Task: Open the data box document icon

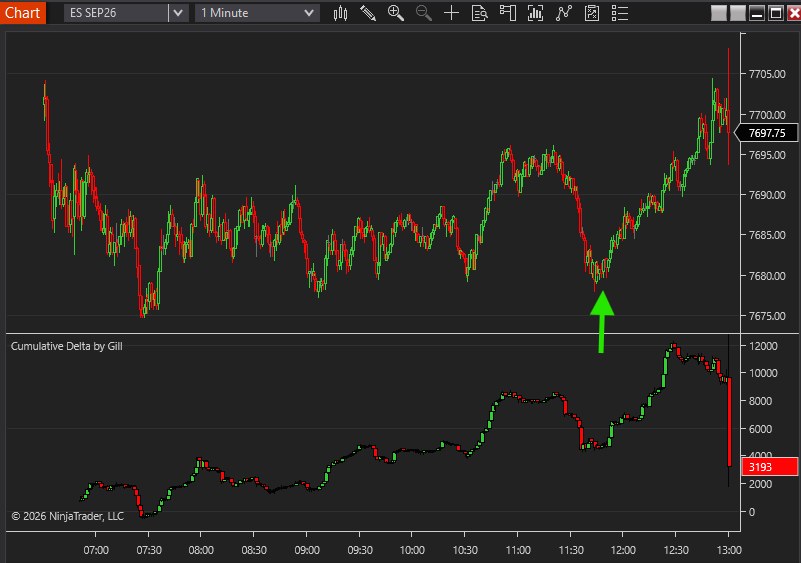Action: click(x=479, y=13)
